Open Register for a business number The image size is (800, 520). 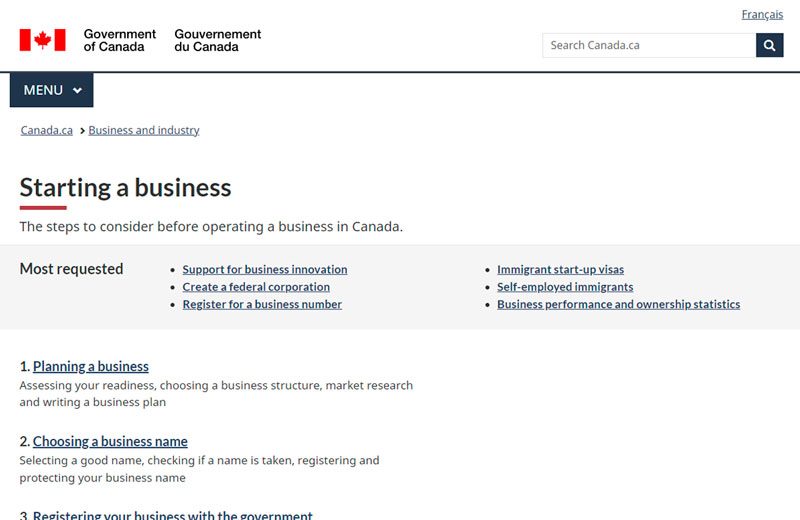(x=262, y=304)
